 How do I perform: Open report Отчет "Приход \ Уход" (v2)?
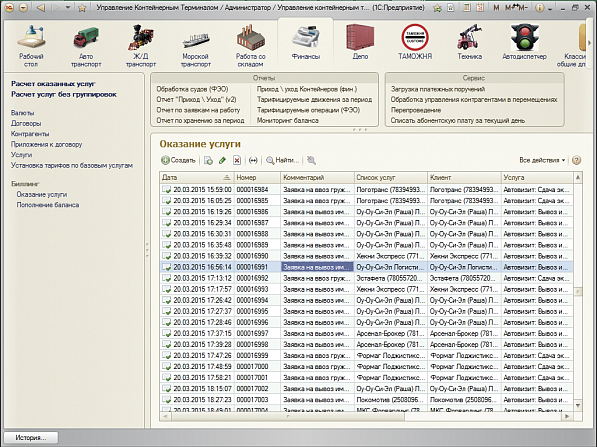coord(196,99)
